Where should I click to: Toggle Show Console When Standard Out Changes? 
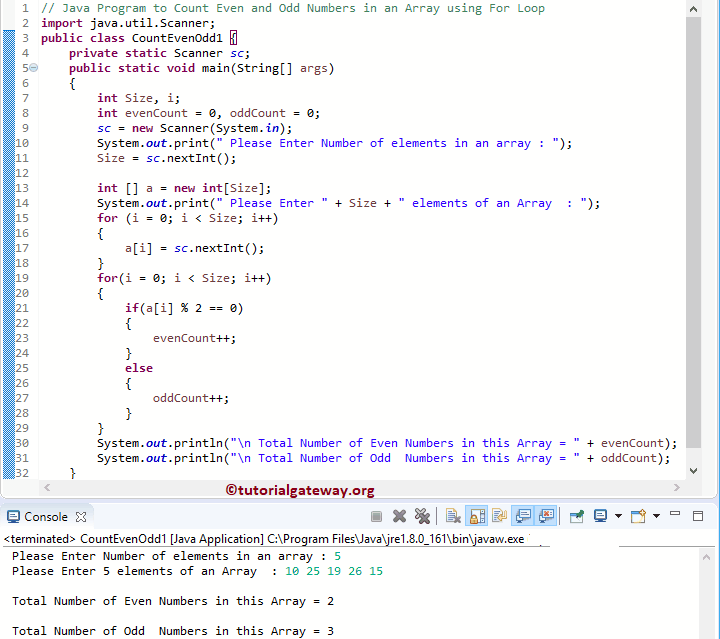tap(523, 516)
